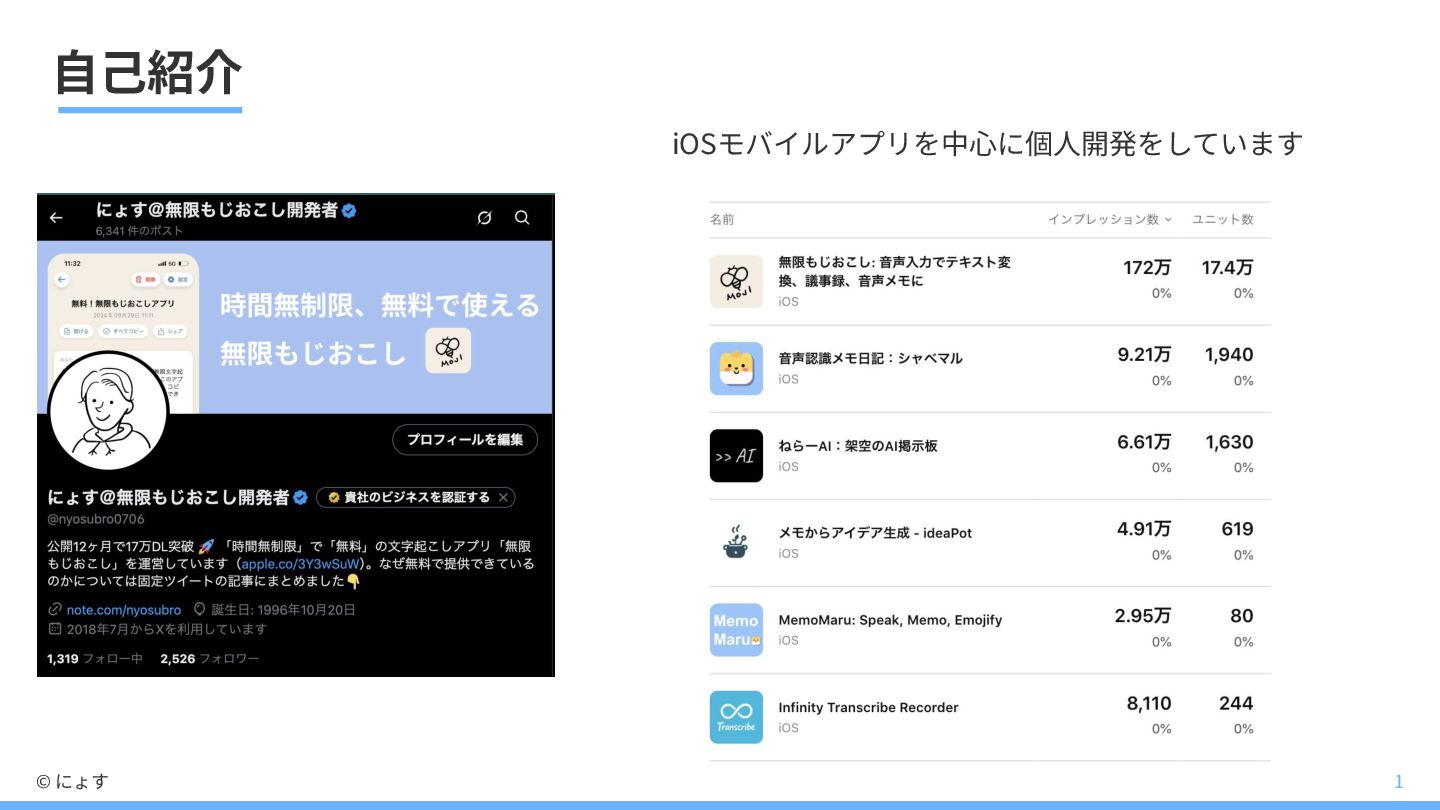This screenshot has height=810, width=1440.
Task: Dismiss the 貴社のビジネスを認証する prompt with its X
Action: coord(504,497)
